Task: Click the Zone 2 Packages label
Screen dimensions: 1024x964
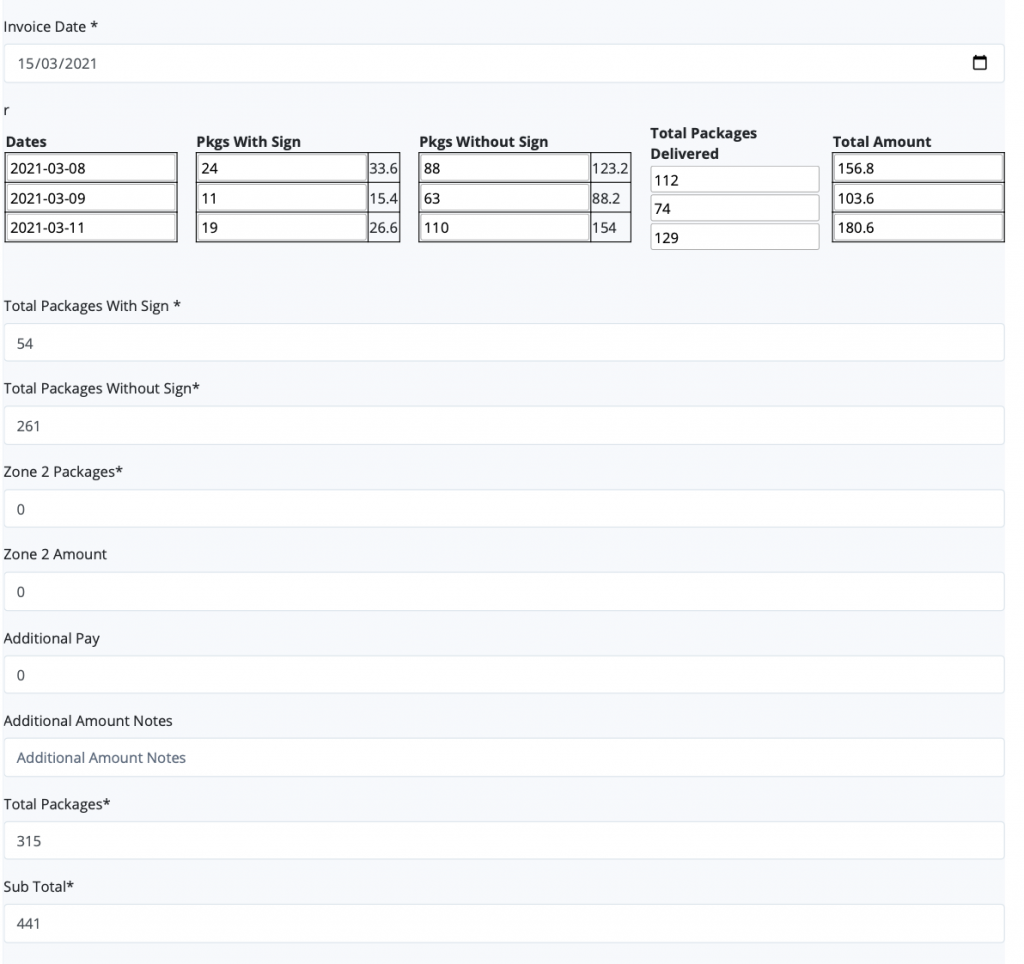Action: [63, 472]
